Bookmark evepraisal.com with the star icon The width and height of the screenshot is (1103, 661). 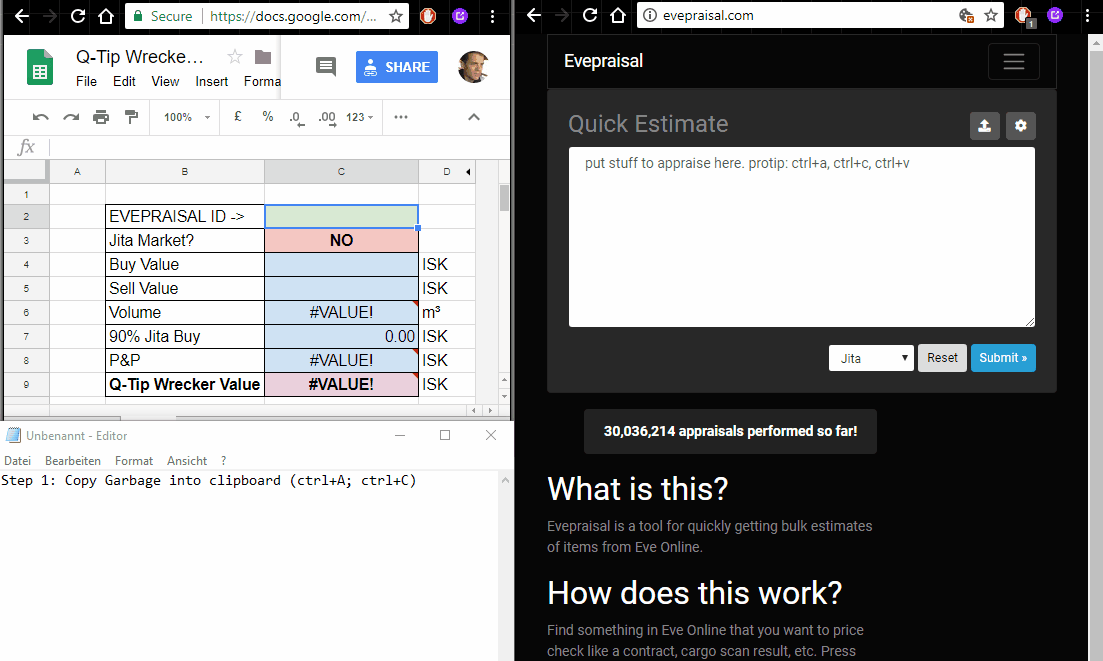pos(991,15)
